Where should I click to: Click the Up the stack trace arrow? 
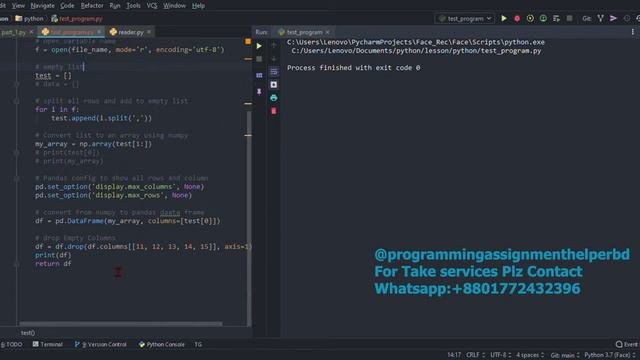coord(274,45)
